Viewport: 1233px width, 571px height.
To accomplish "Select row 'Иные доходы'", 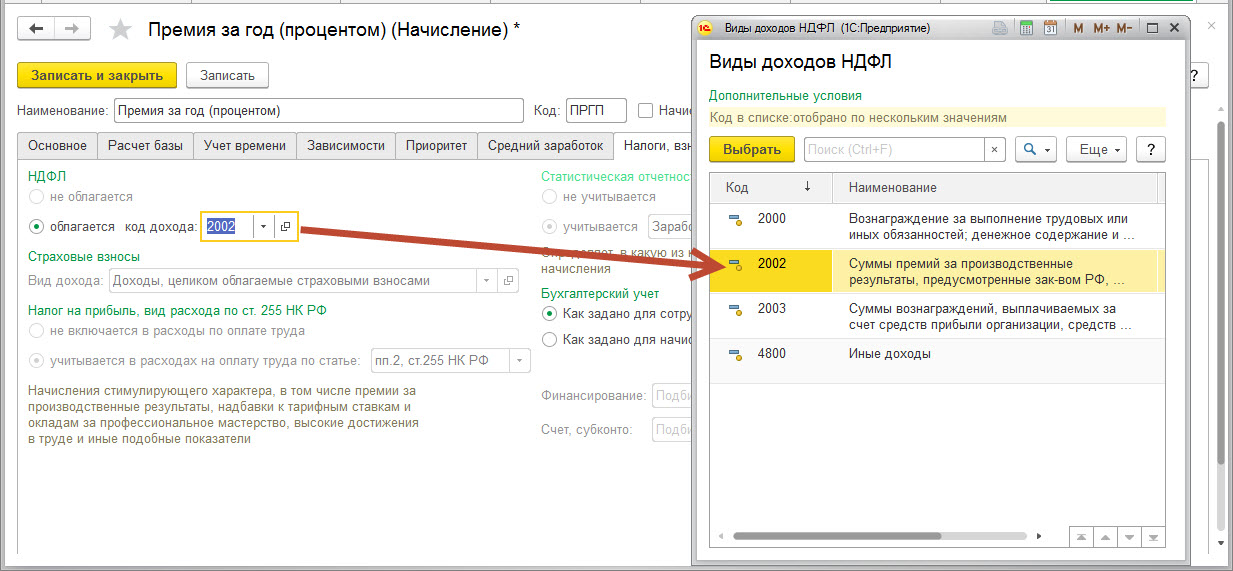I will 938,361.
